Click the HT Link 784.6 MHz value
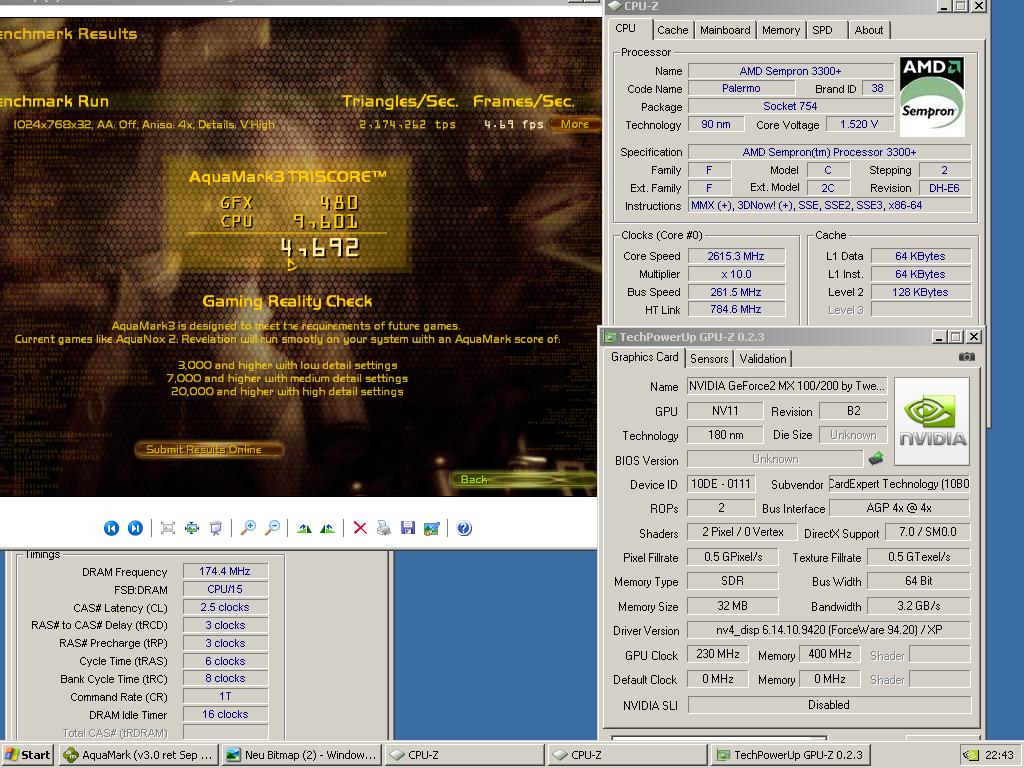1024x768 pixels. click(x=736, y=310)
